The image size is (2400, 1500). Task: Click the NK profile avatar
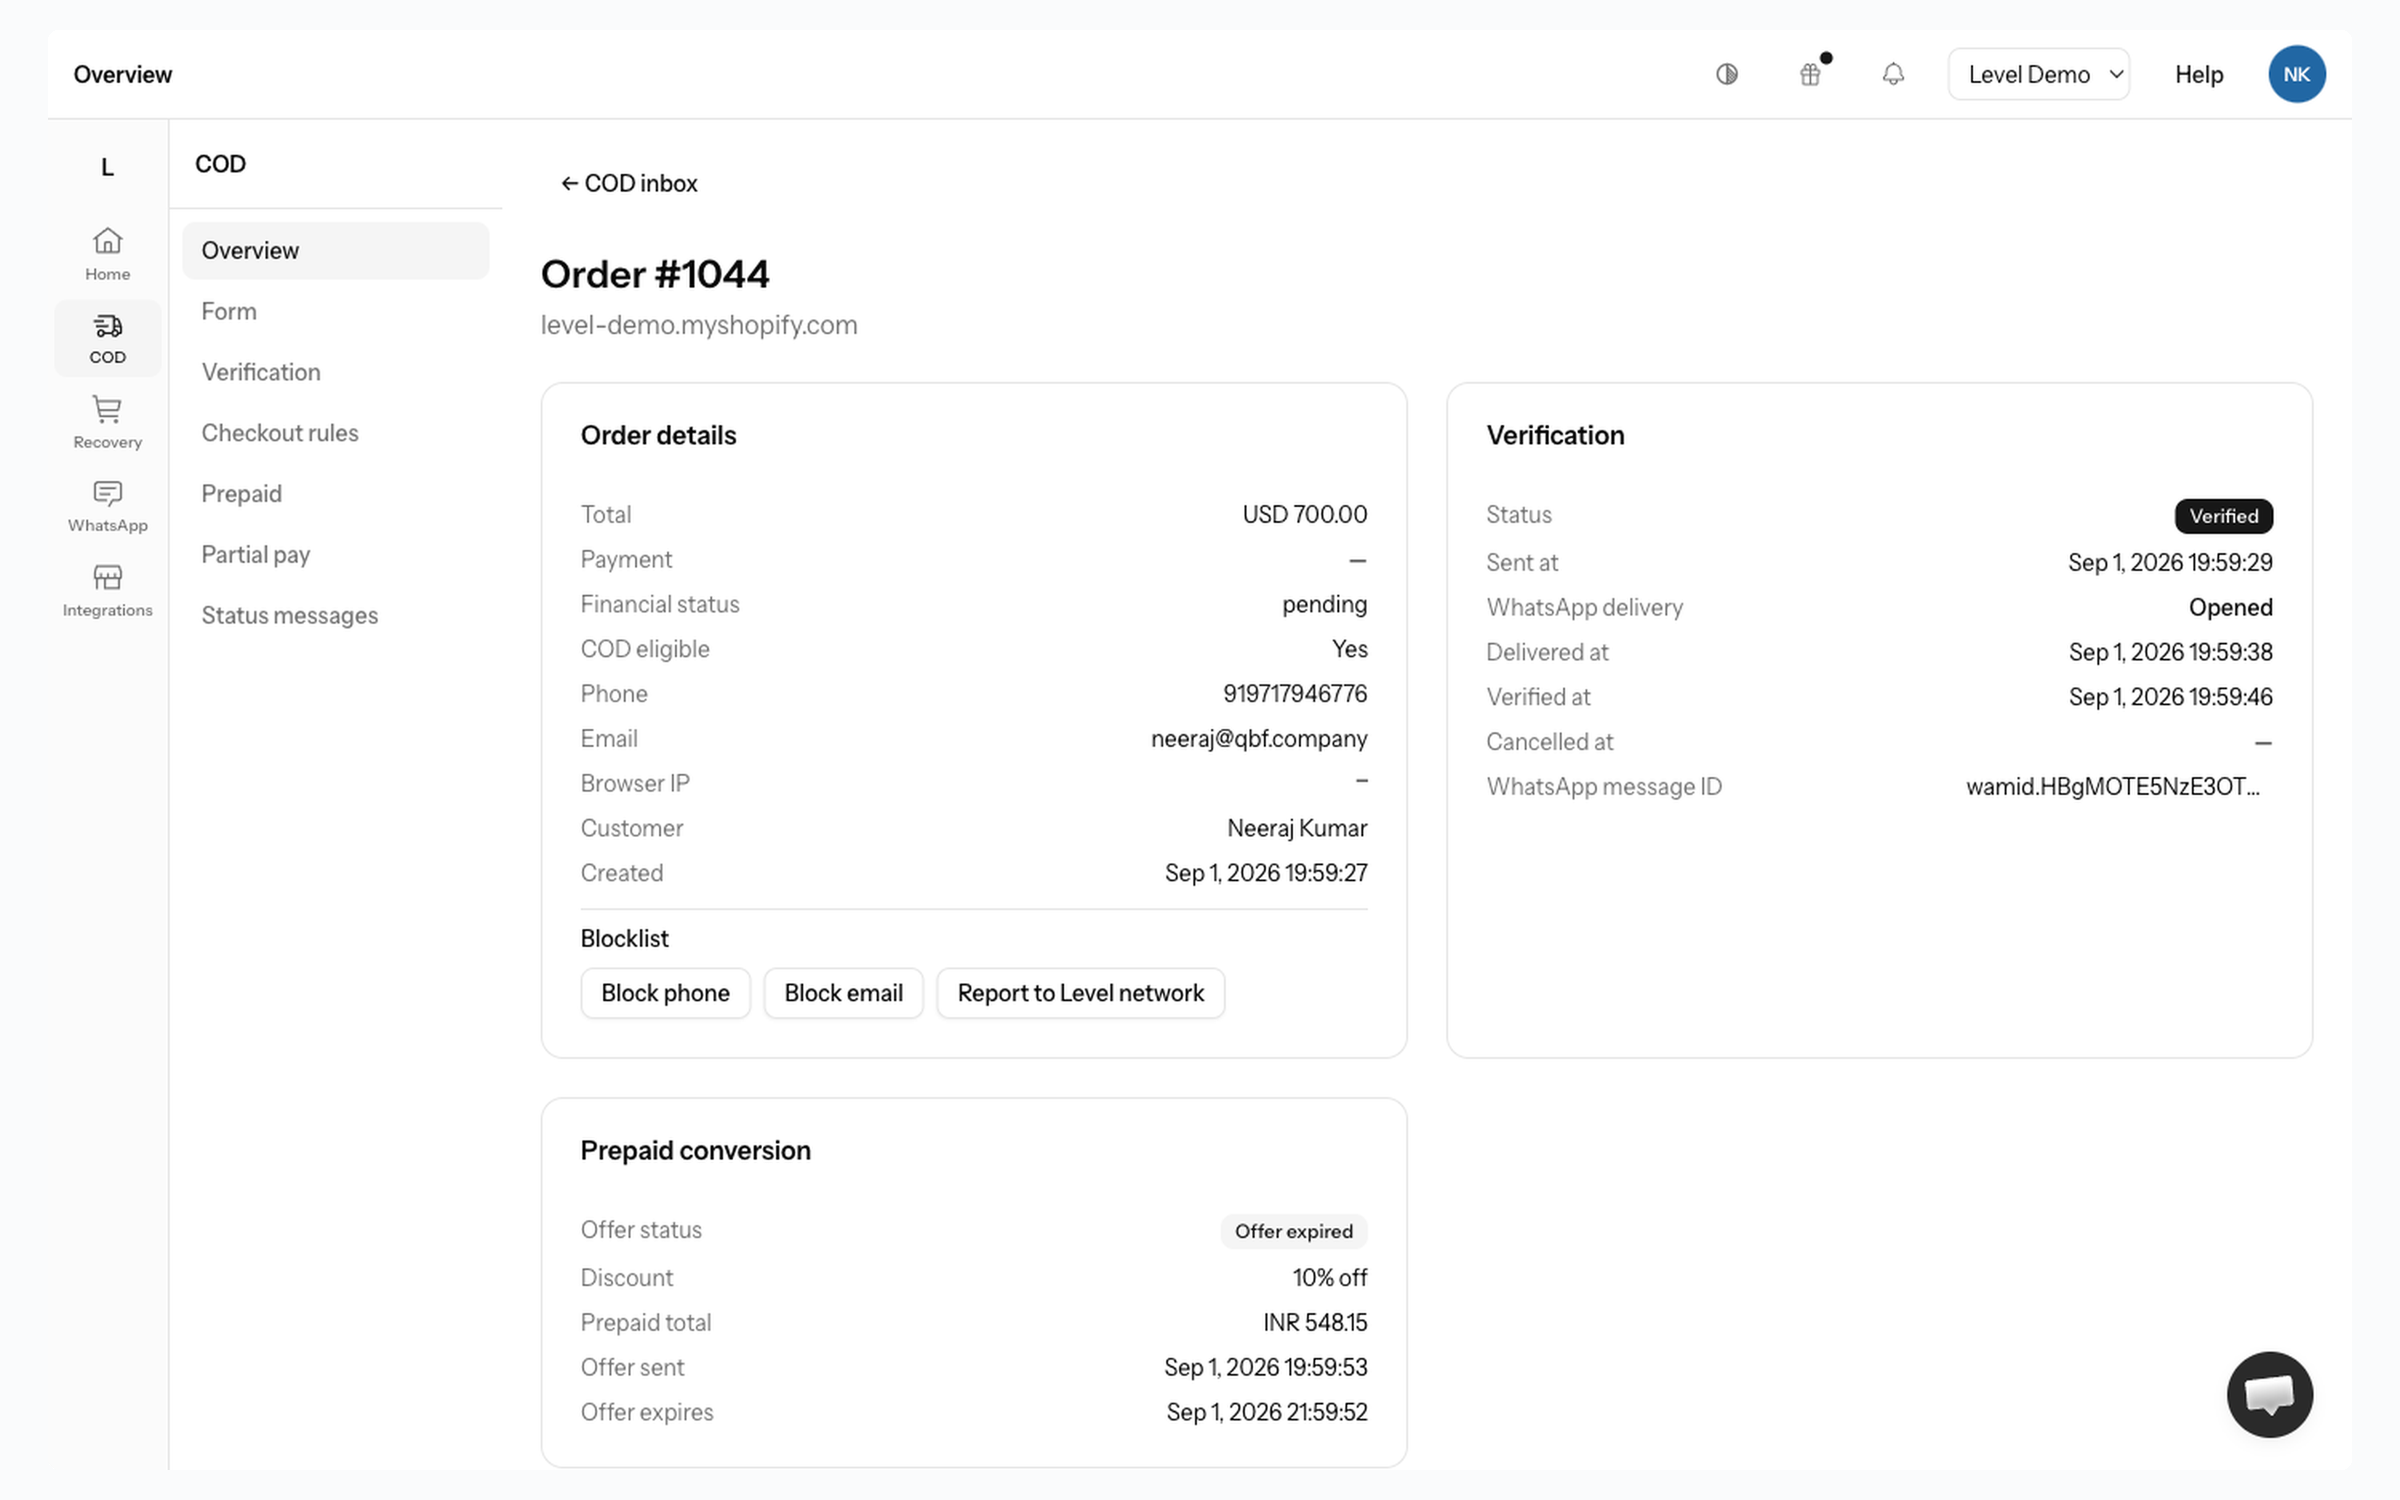tap(2296, 74)
